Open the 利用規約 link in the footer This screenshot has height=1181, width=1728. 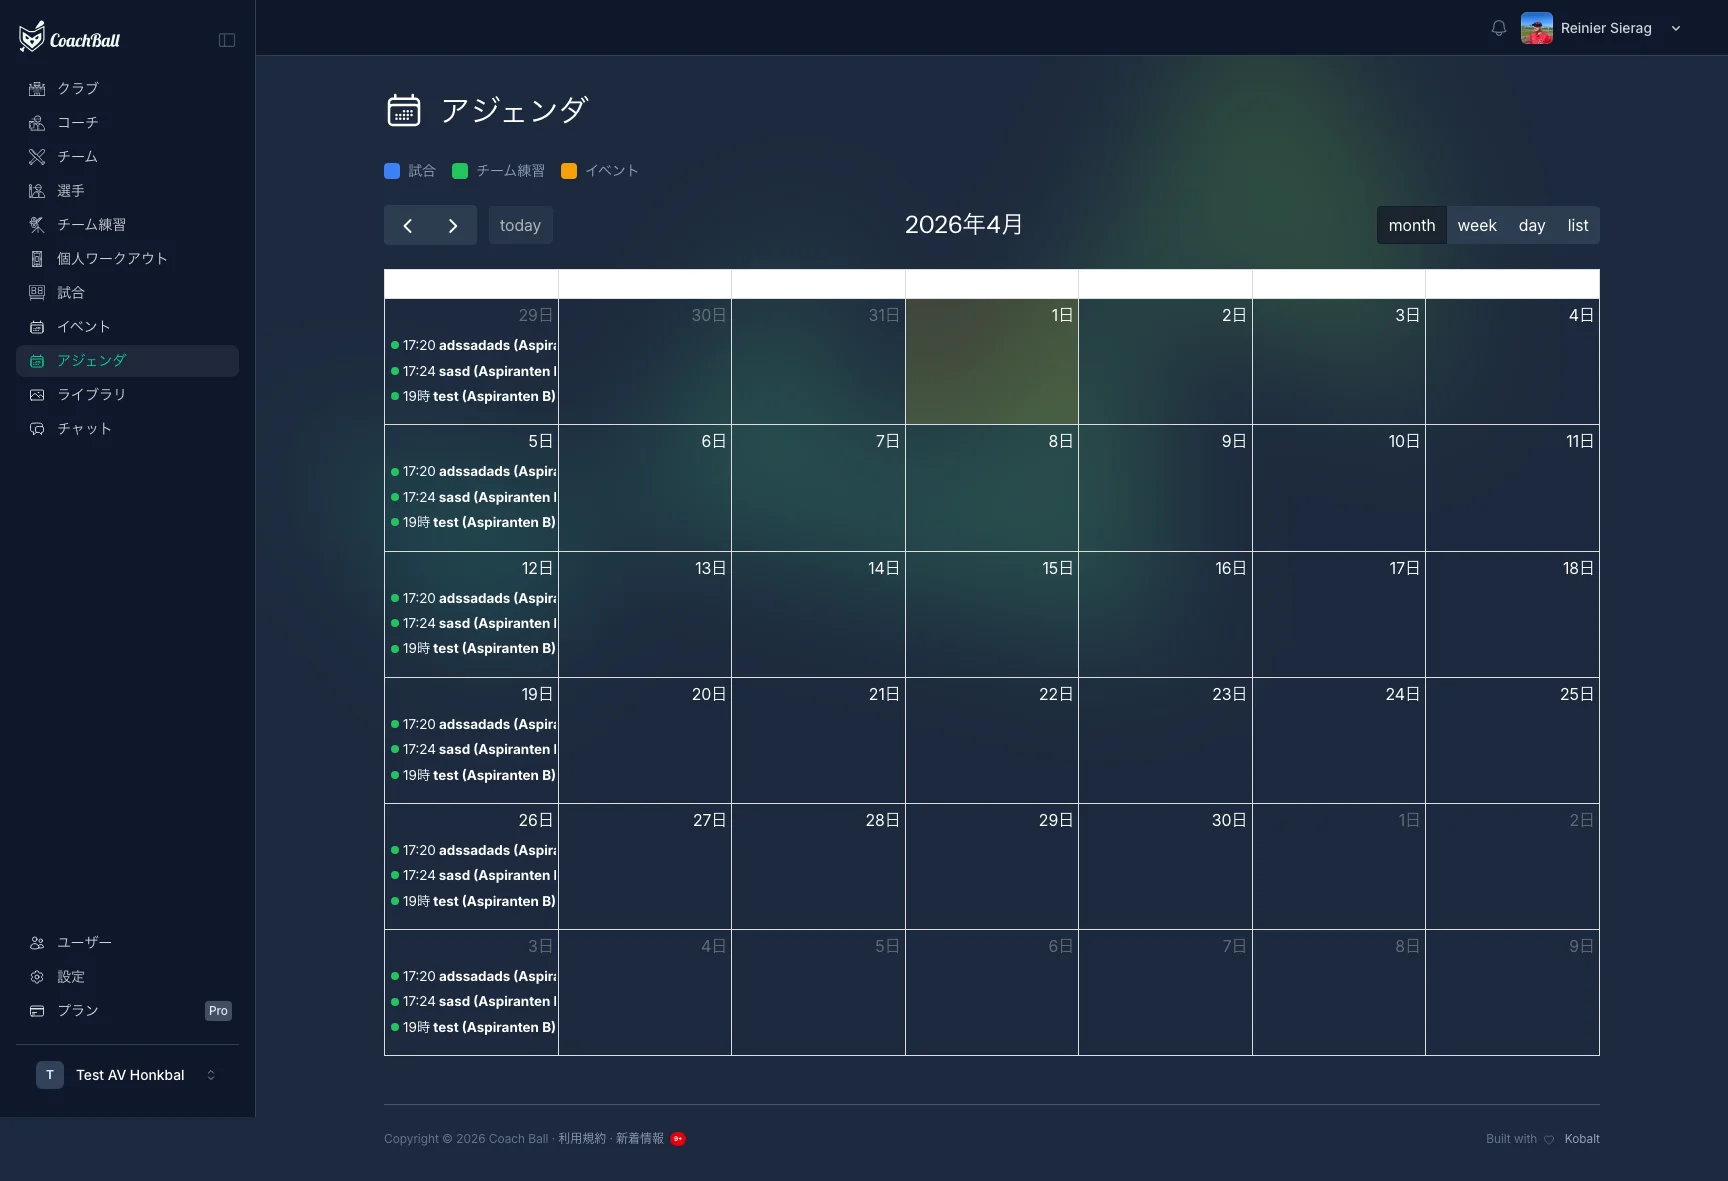tap(582, 1139)
